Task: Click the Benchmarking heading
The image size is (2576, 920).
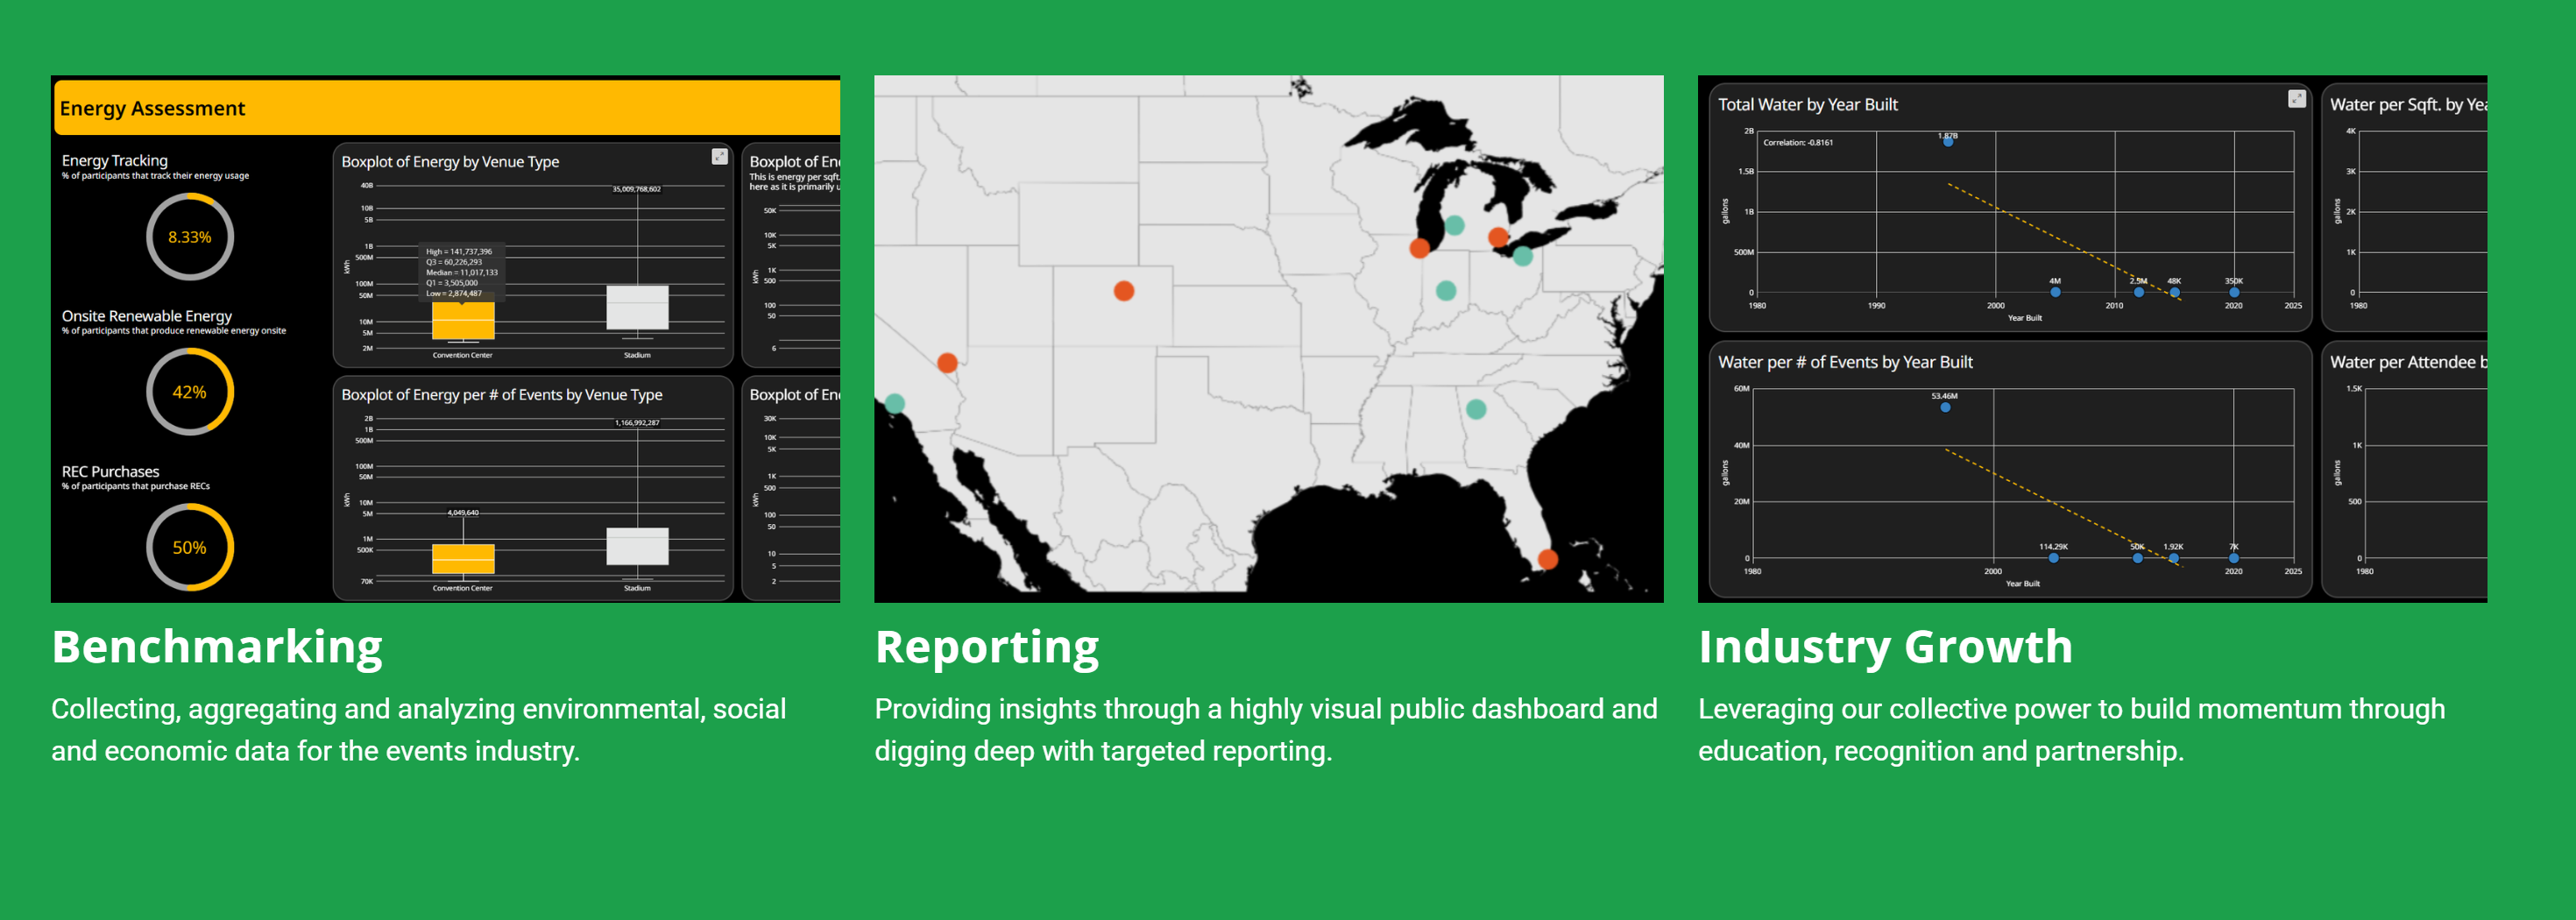Action: (x=217, y=647)
